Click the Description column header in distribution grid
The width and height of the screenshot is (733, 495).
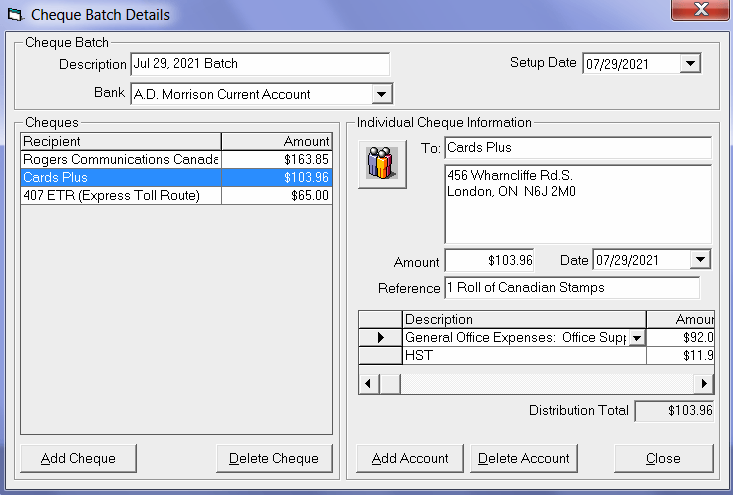click(524, 319)
